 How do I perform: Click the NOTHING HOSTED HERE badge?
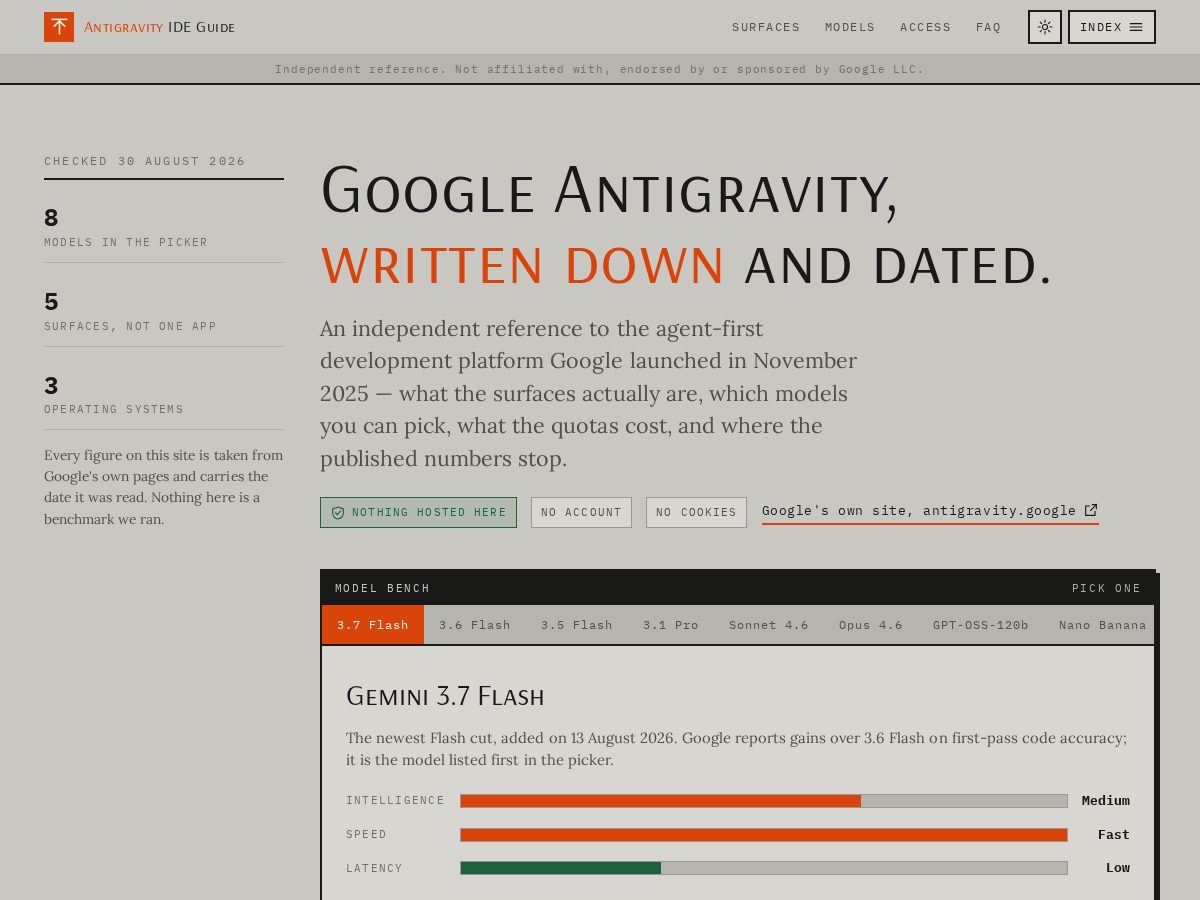click(x=418, y=513)
